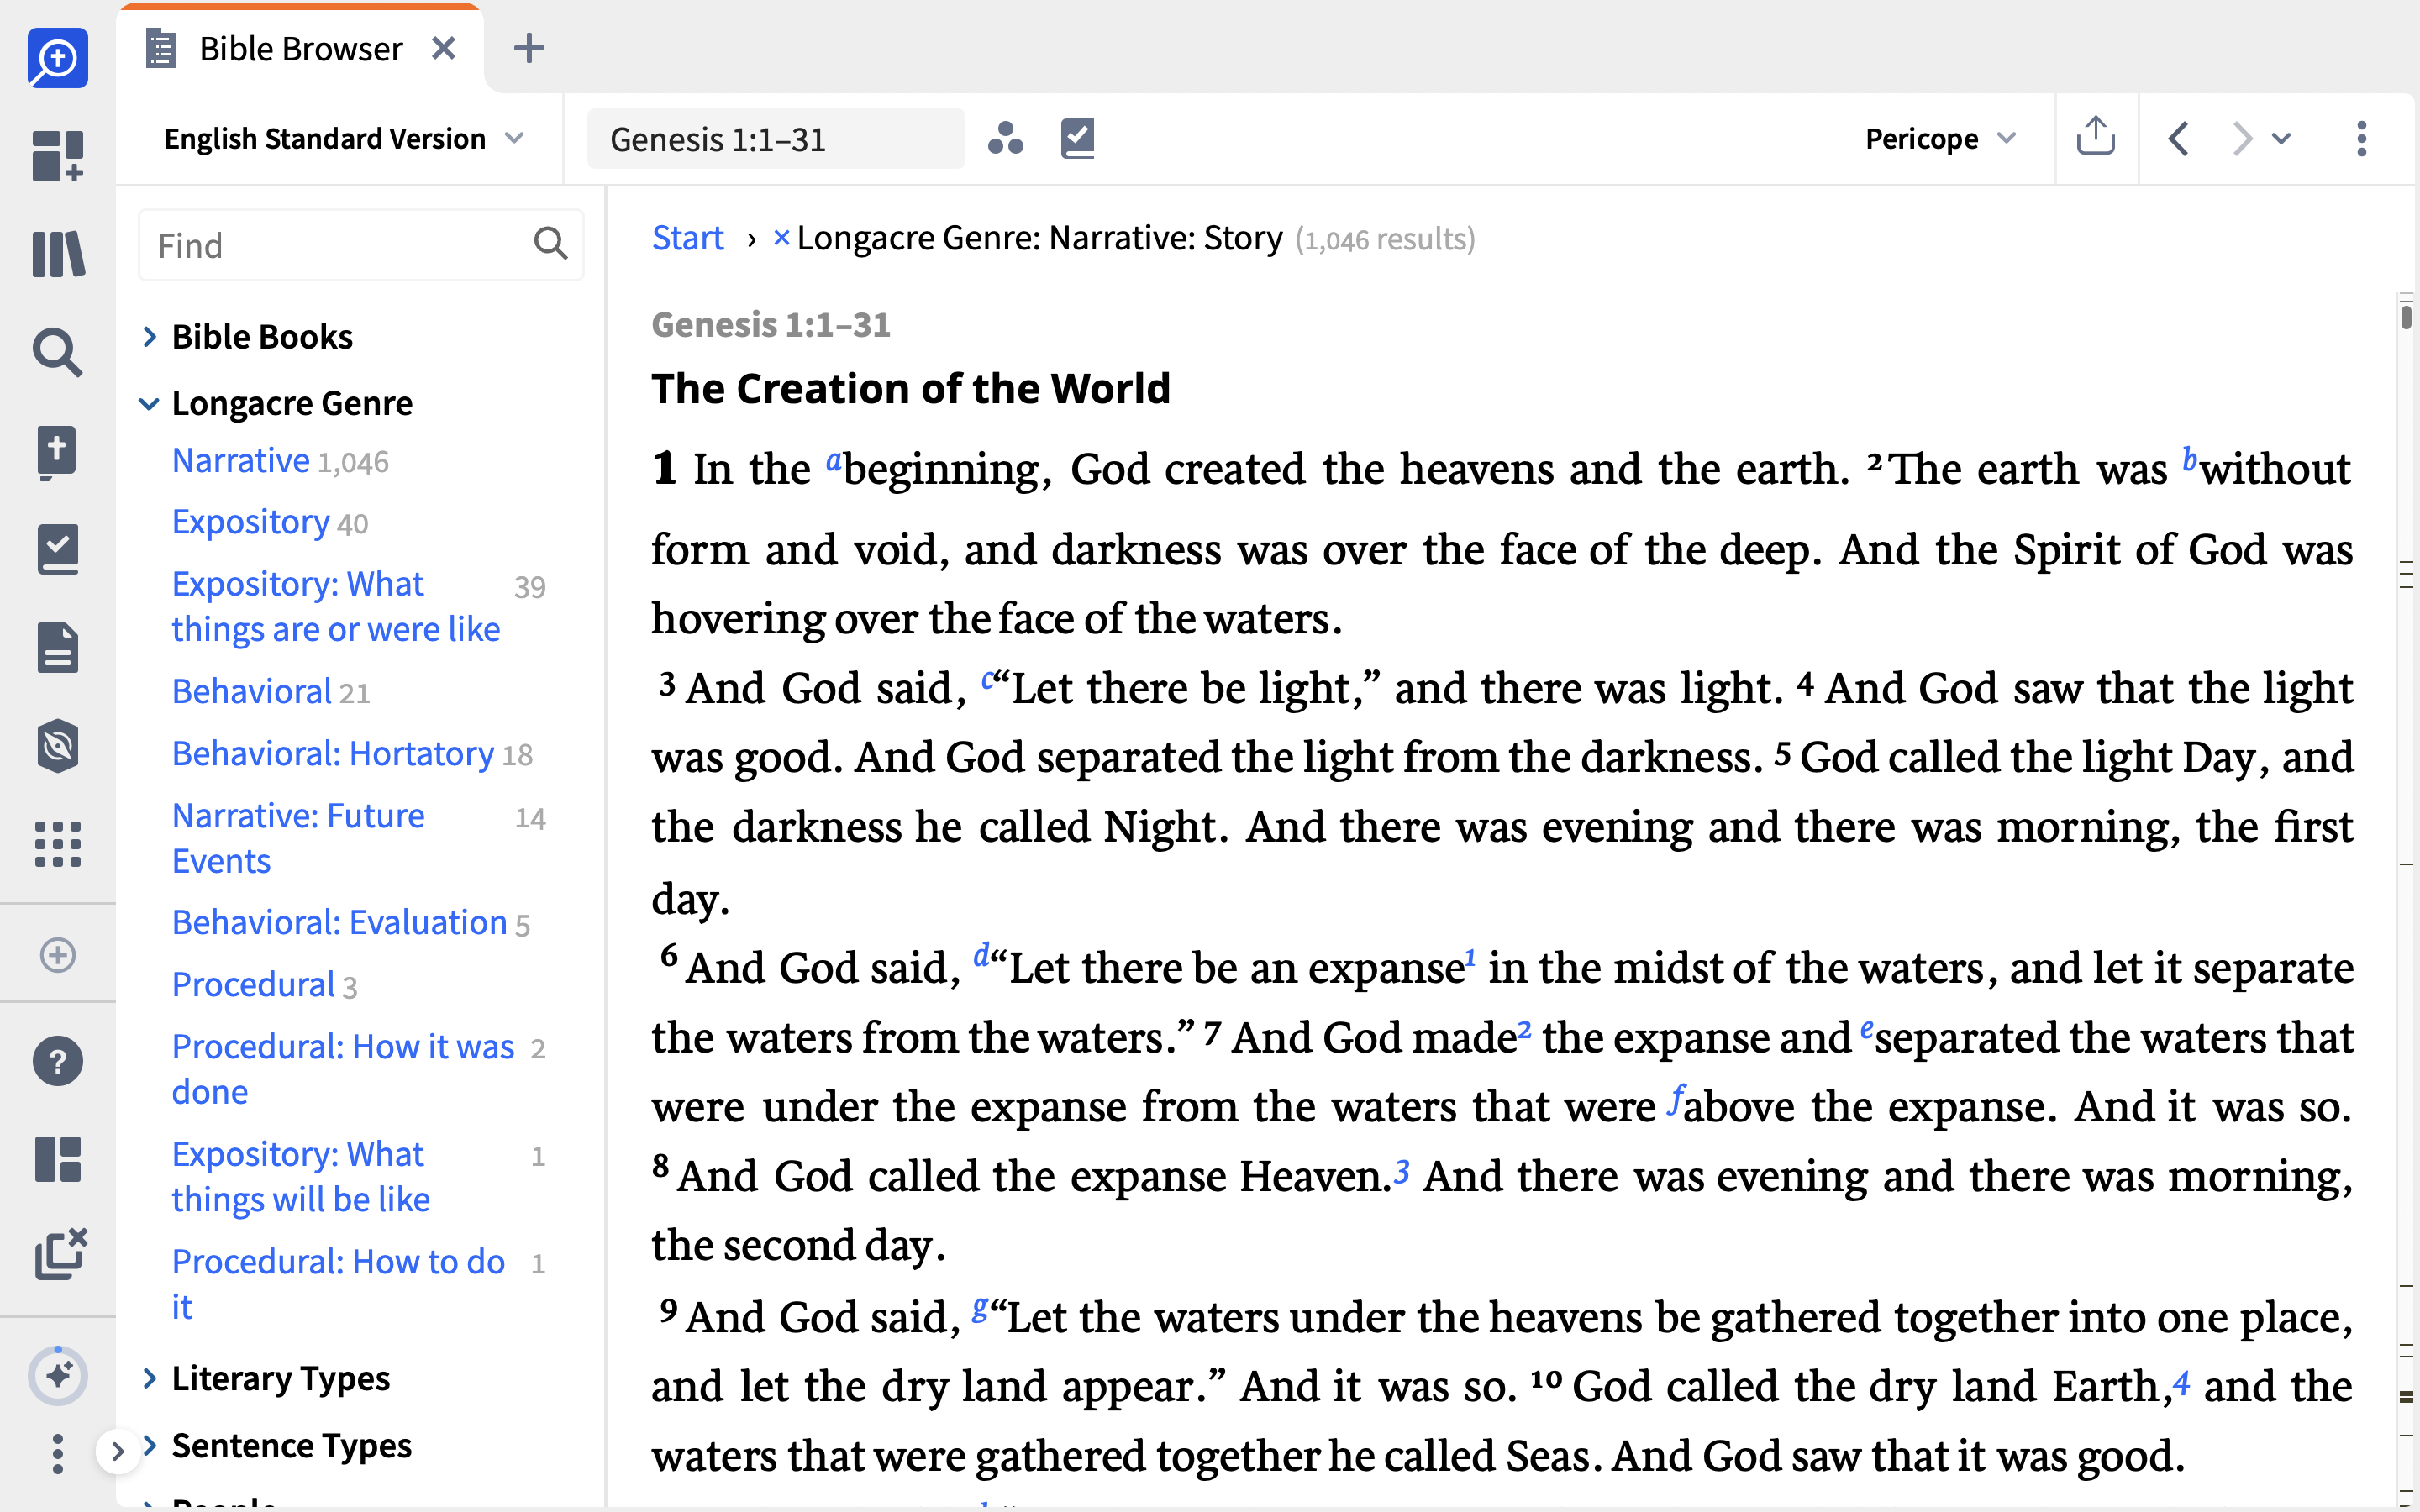Remove the Longacre Genre filter with X
The width and height of the screenshot is (2420, 1512).
point(782,238)
